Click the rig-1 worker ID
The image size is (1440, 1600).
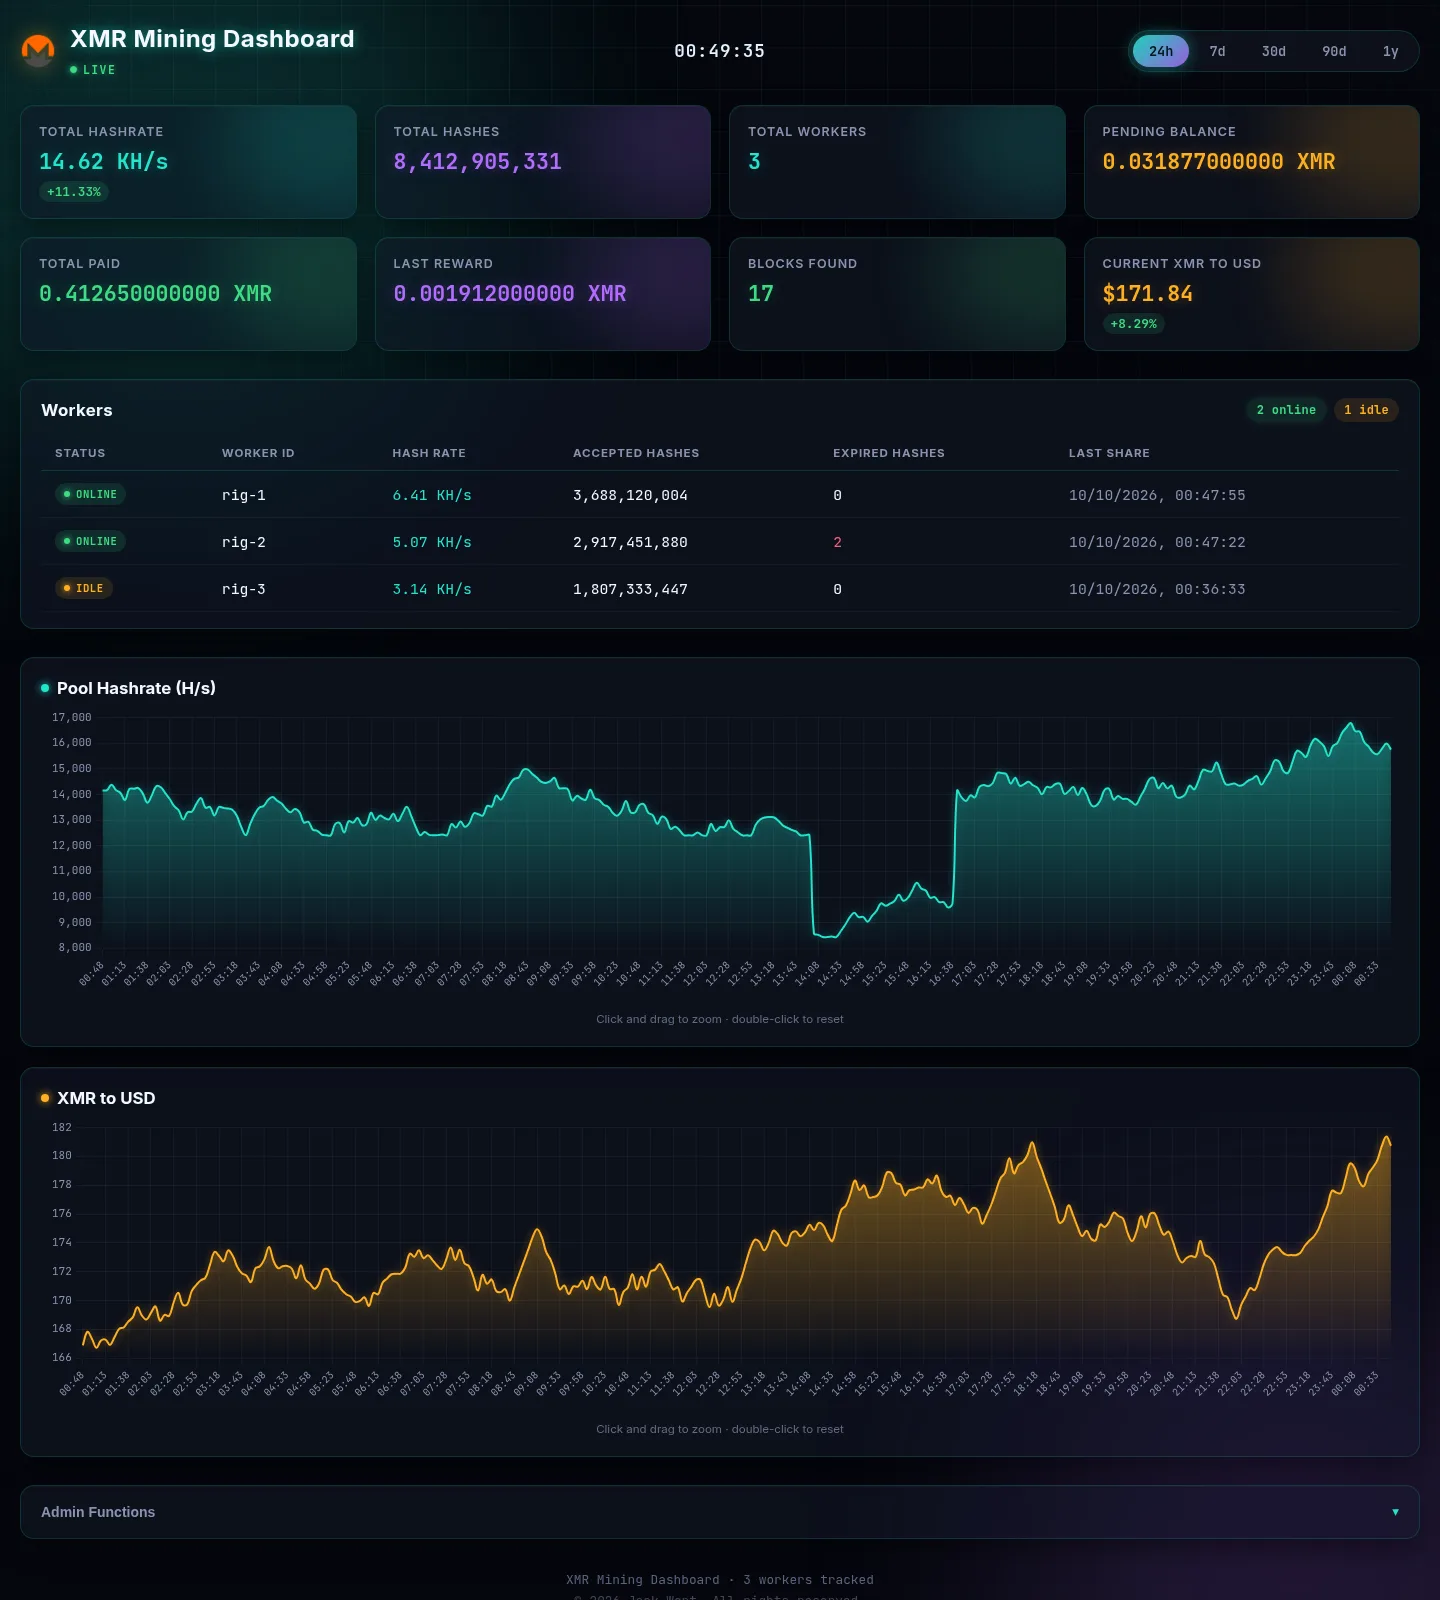[x=244, y=495]
